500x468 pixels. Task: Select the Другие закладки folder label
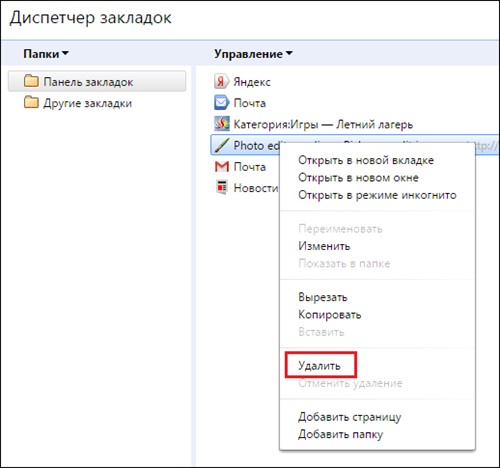click(x=88, y=103)
